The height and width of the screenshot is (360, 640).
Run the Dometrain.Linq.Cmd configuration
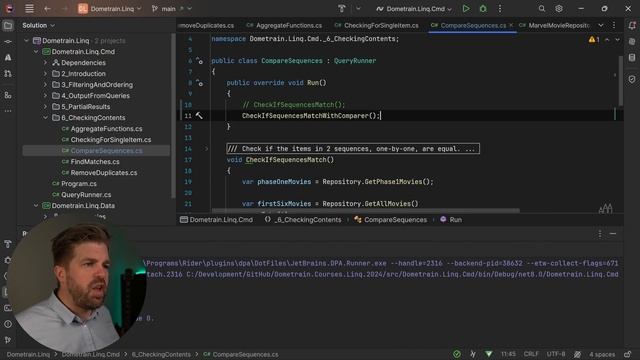[466, 9]
